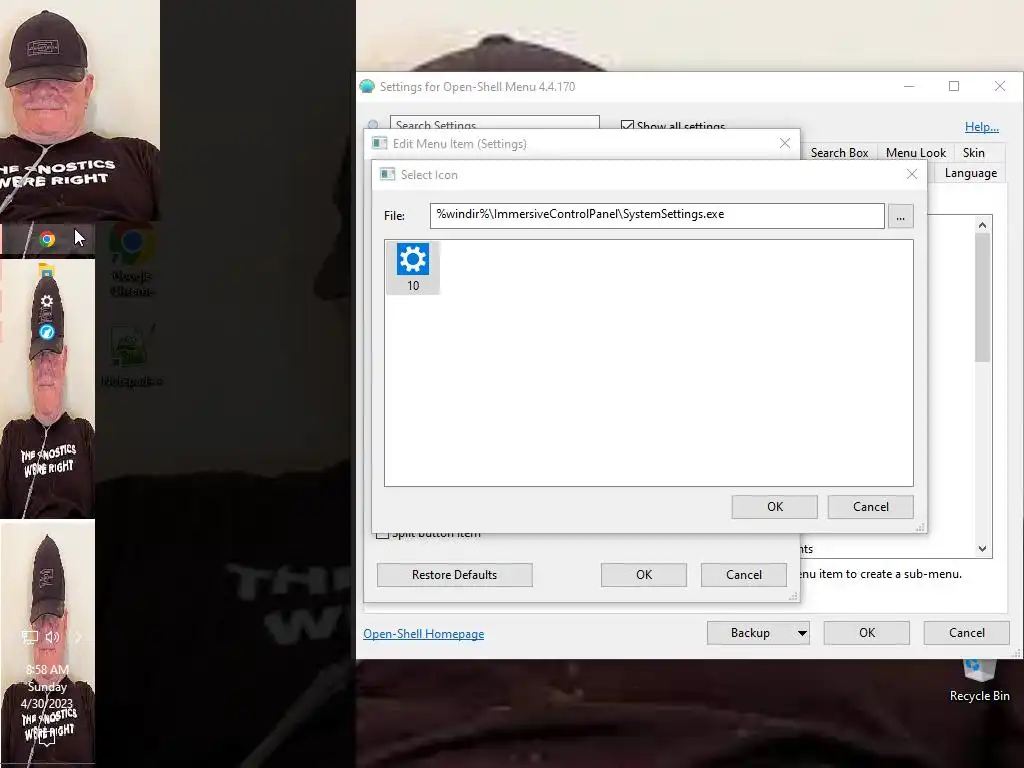This screenshot has height=768, width=1024.
Task: Click the settings list scrollbar thumb
Action: (982, 297)
